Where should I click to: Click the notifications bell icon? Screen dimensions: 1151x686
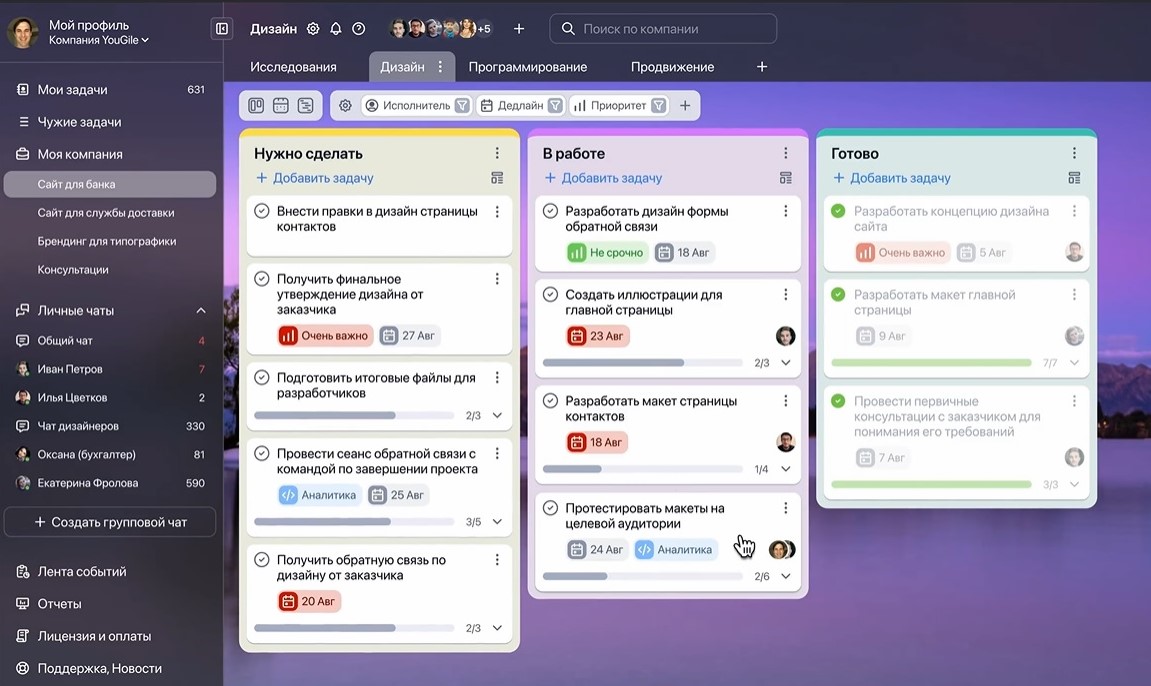coord(336,29)
